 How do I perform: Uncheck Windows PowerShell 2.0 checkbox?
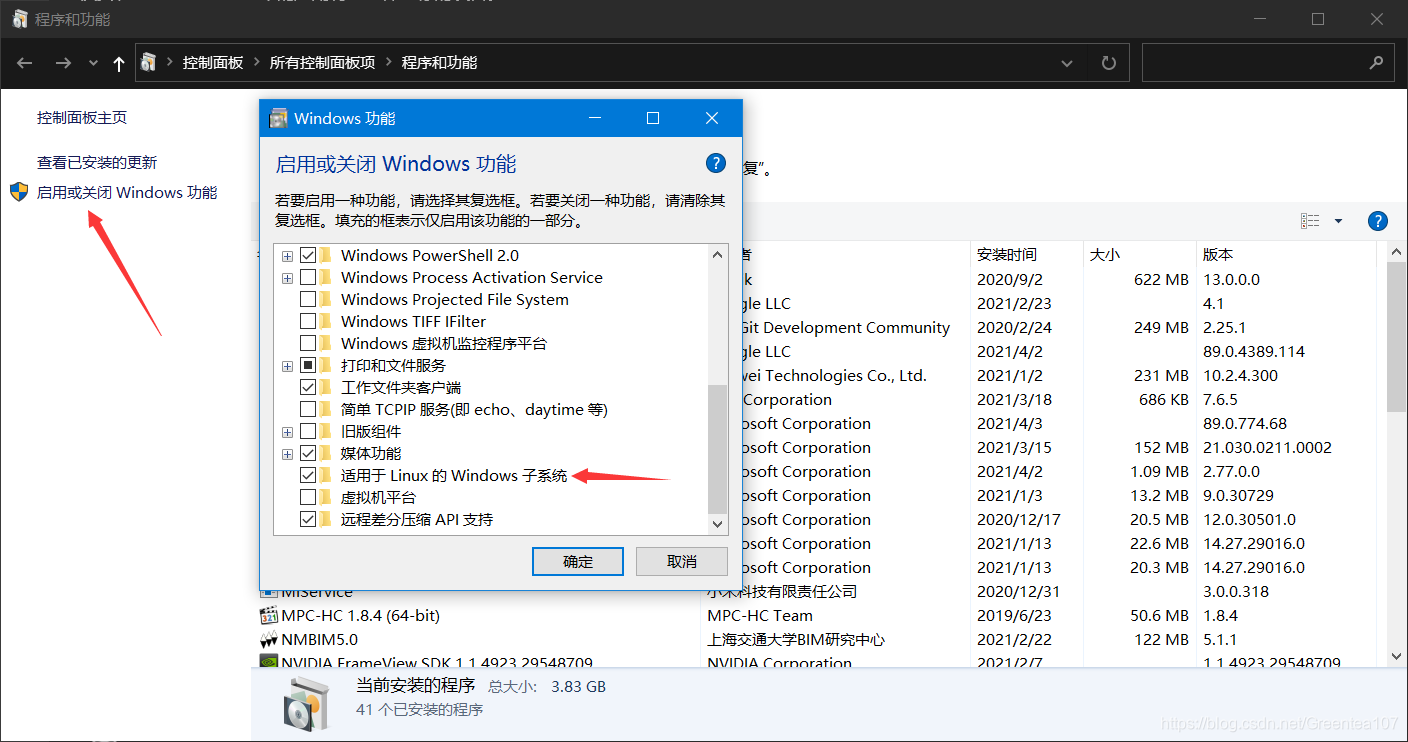tap(308, 255)
